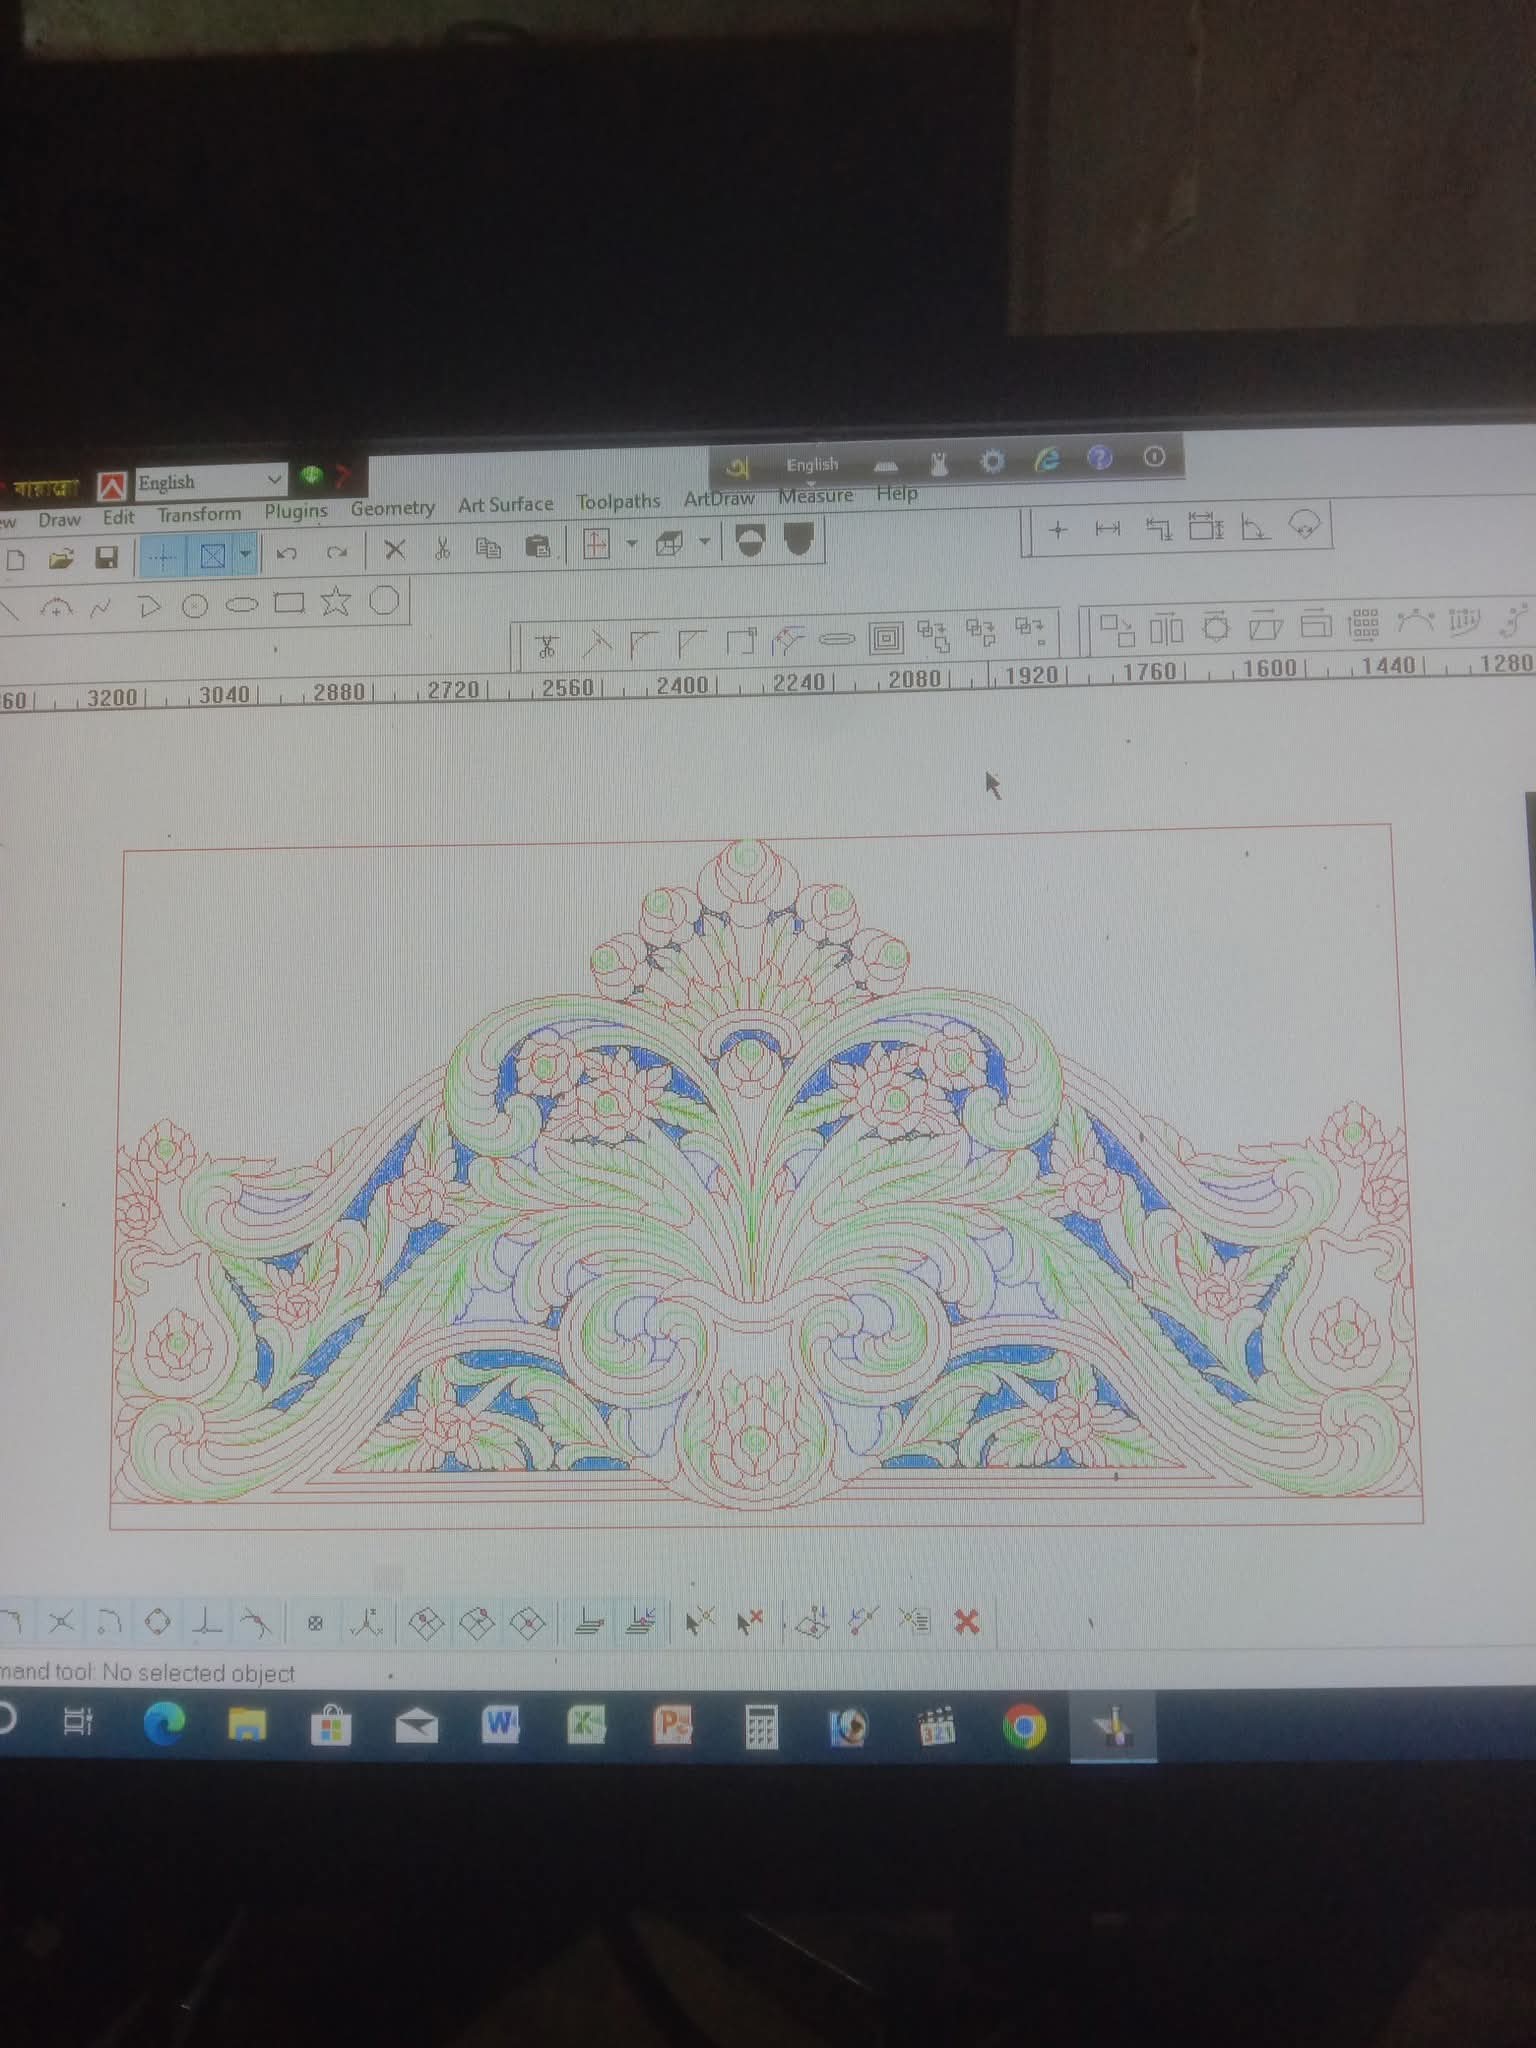Open the Draw menu

59,520
